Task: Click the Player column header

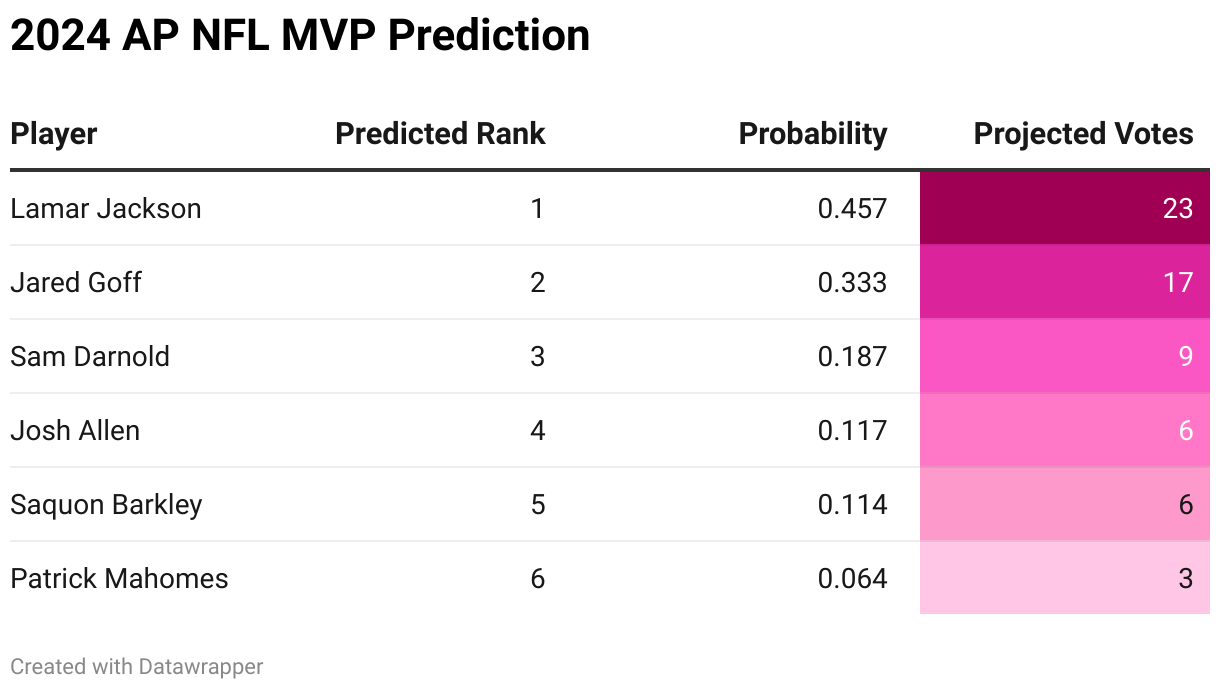Action: (x=54, y=134)
